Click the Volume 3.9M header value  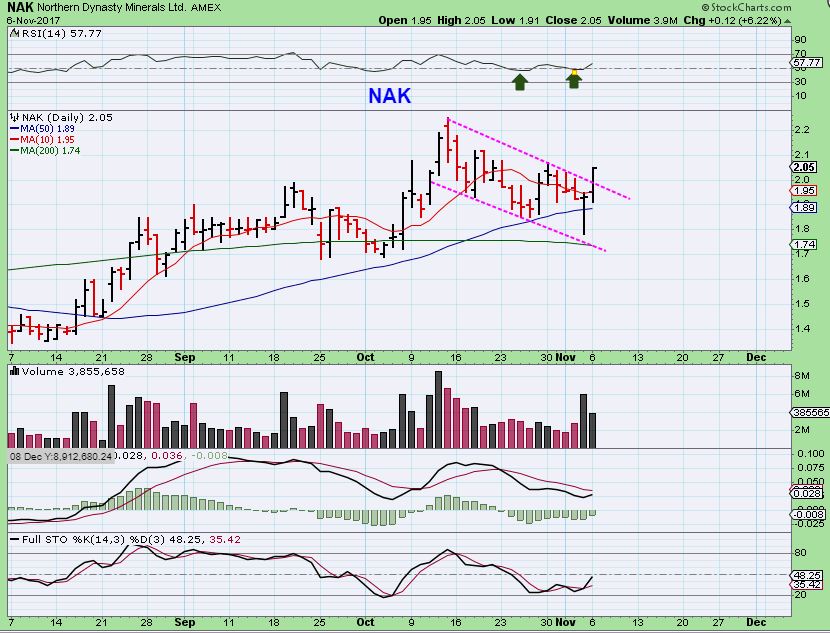(x=643, y=21)
